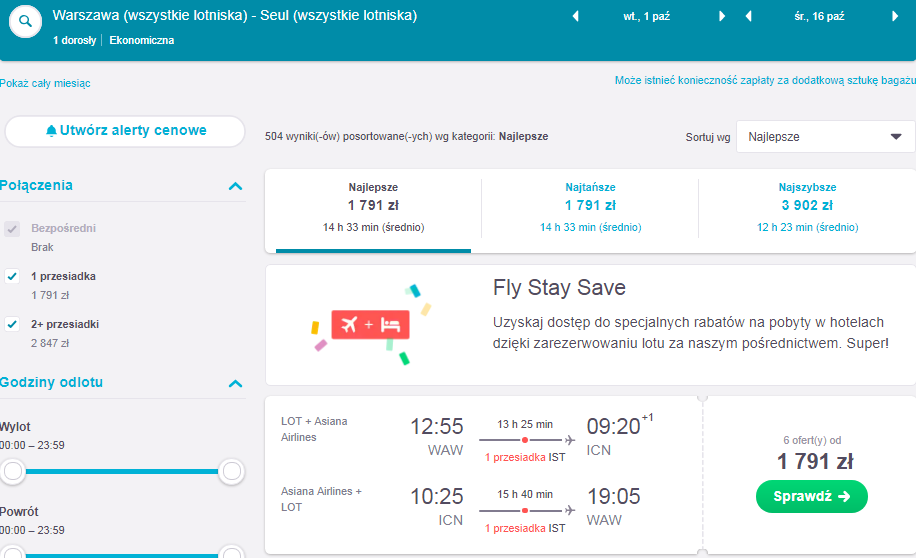The width and height of the screenshot is (916, 558).
Task: Click the Wylot slider left handle
Action: tap(13, 471)
